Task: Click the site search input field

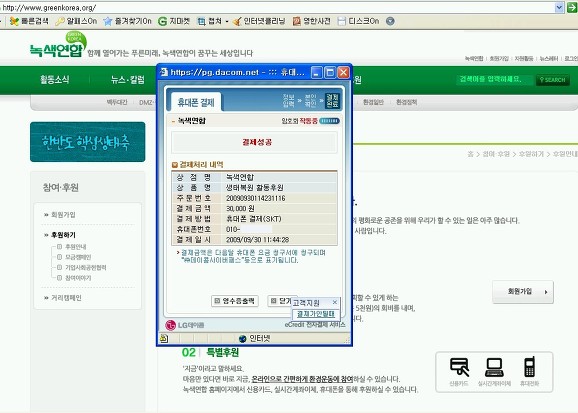Action: point(495,79)
